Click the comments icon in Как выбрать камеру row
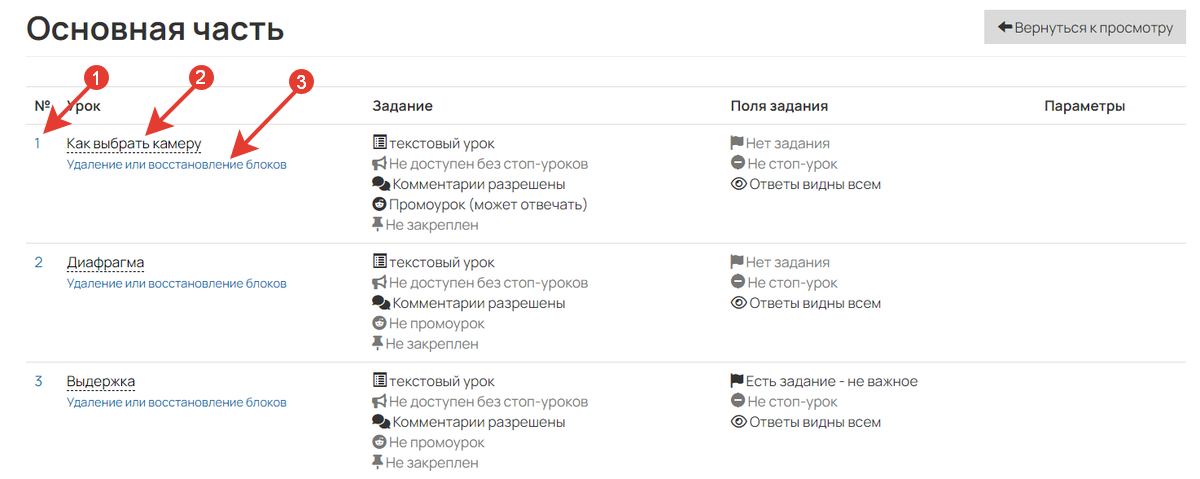The height and width of the screenshot is (479, 1200). tap(381, 184)
